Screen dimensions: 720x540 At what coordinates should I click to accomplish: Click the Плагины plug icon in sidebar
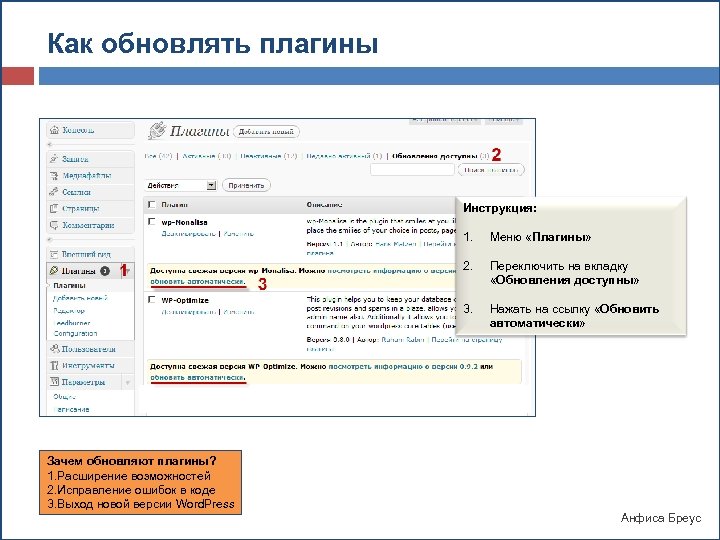(54, 270)
